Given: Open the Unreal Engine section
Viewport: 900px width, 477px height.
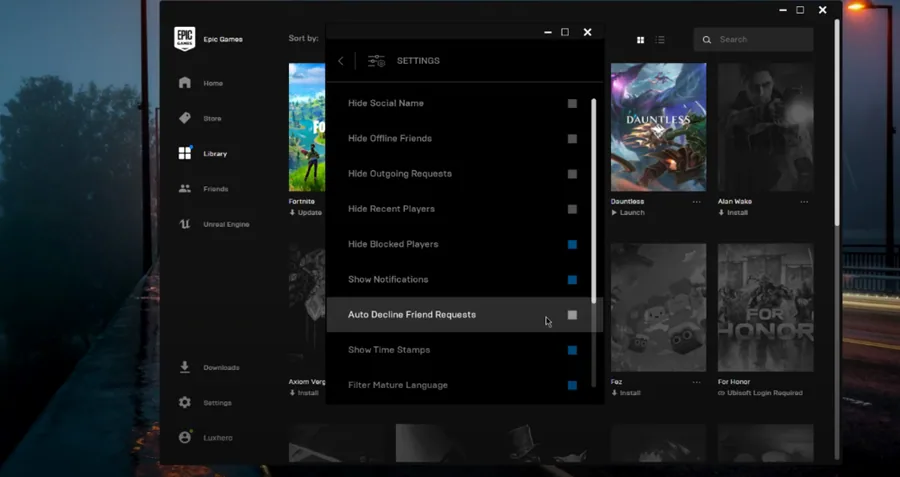Looking at the screenshot, I should (214, 224).
